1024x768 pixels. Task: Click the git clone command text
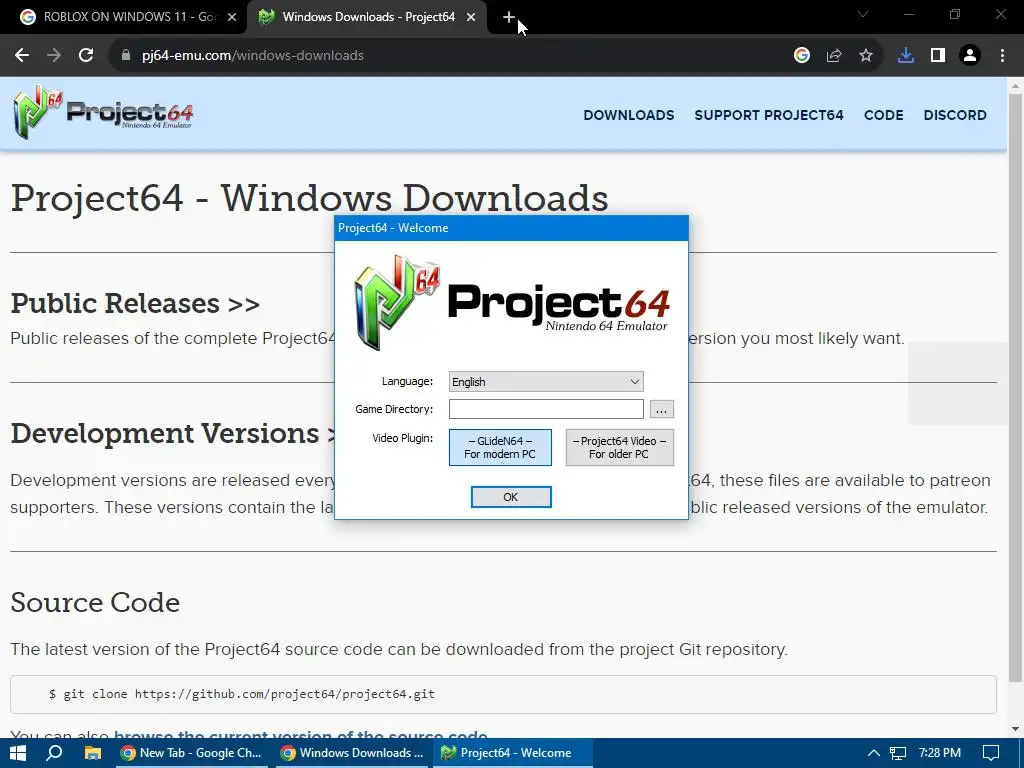[x=242, y=694]
